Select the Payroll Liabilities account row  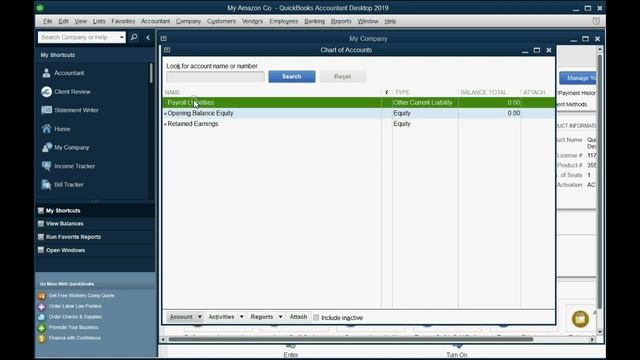coord(359,102)
